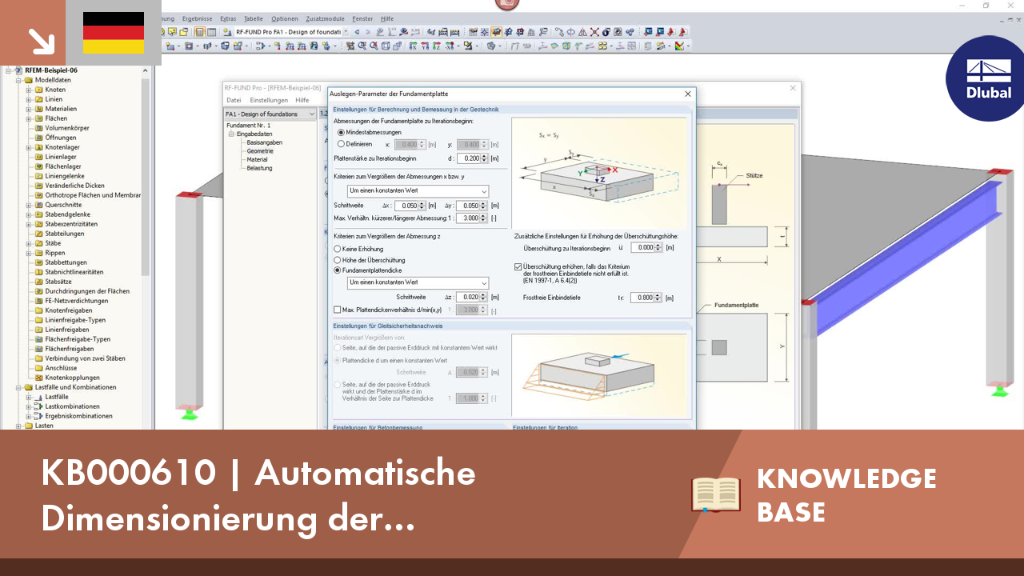The height and width of the screenshot is (576, 1024).
Task: Click the Knowledge Base book icon
Action: pos(716,494)
